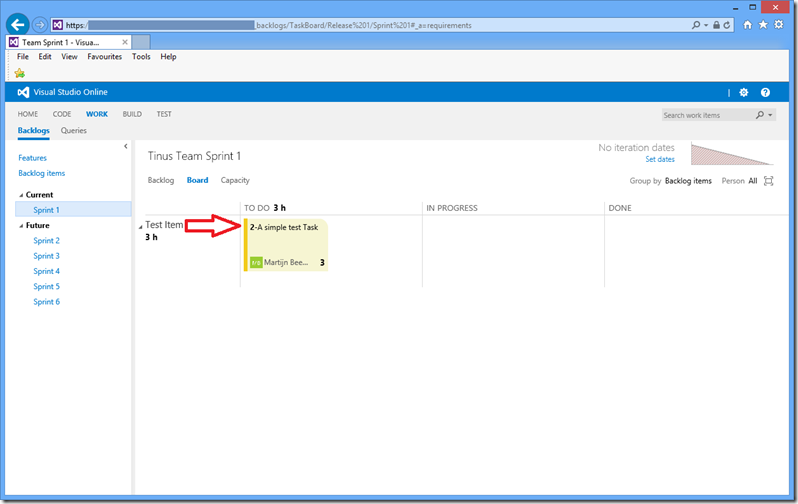
Task: Open the File menu
Action: point(23,57)
